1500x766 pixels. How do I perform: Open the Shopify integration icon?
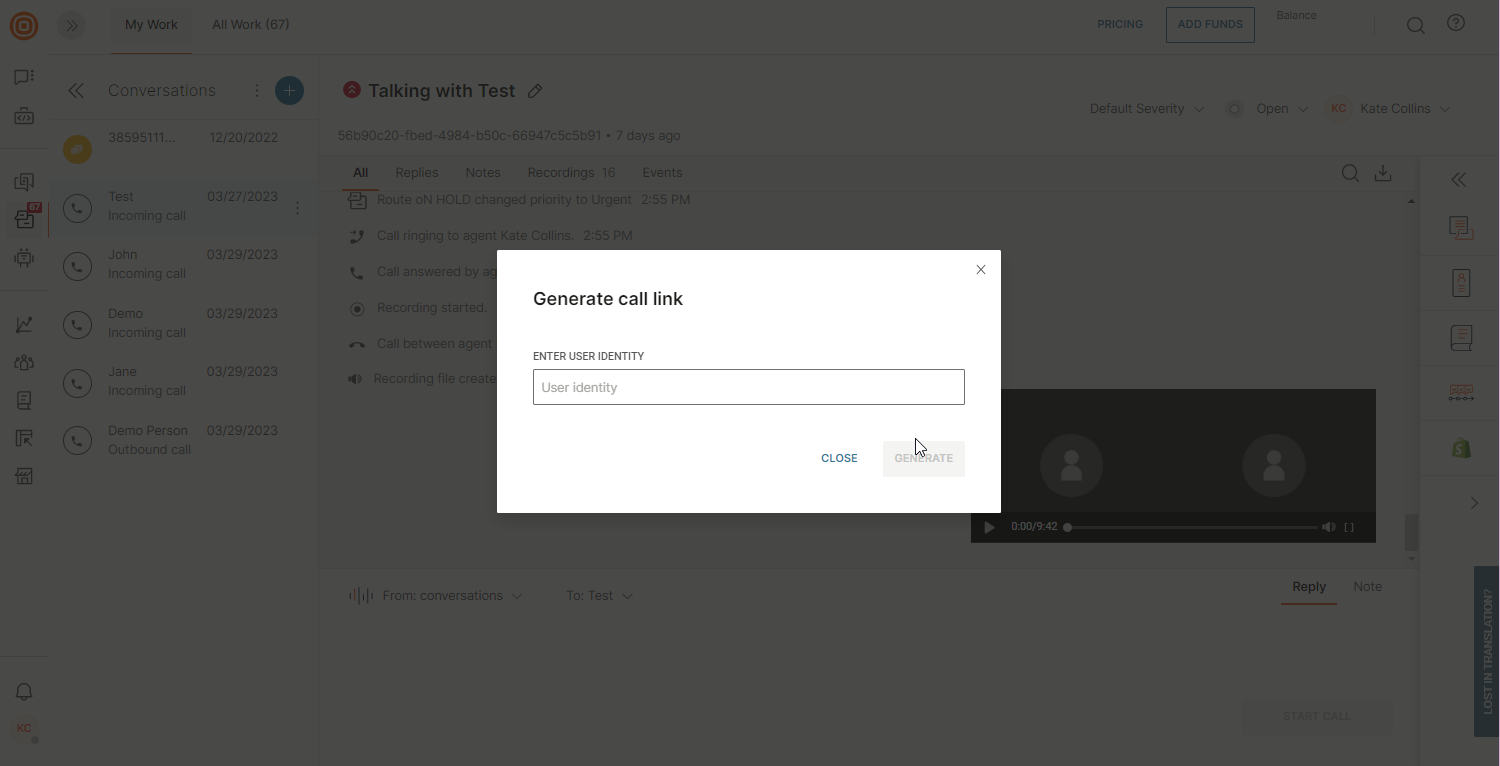(x=1461, y=448)
